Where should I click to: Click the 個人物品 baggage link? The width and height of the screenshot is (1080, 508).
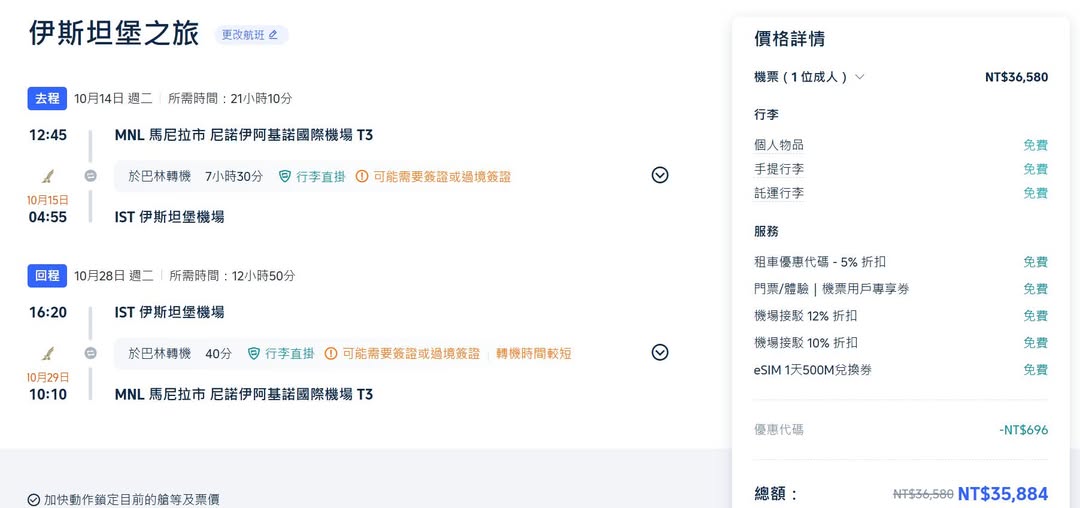pos(779,145)
